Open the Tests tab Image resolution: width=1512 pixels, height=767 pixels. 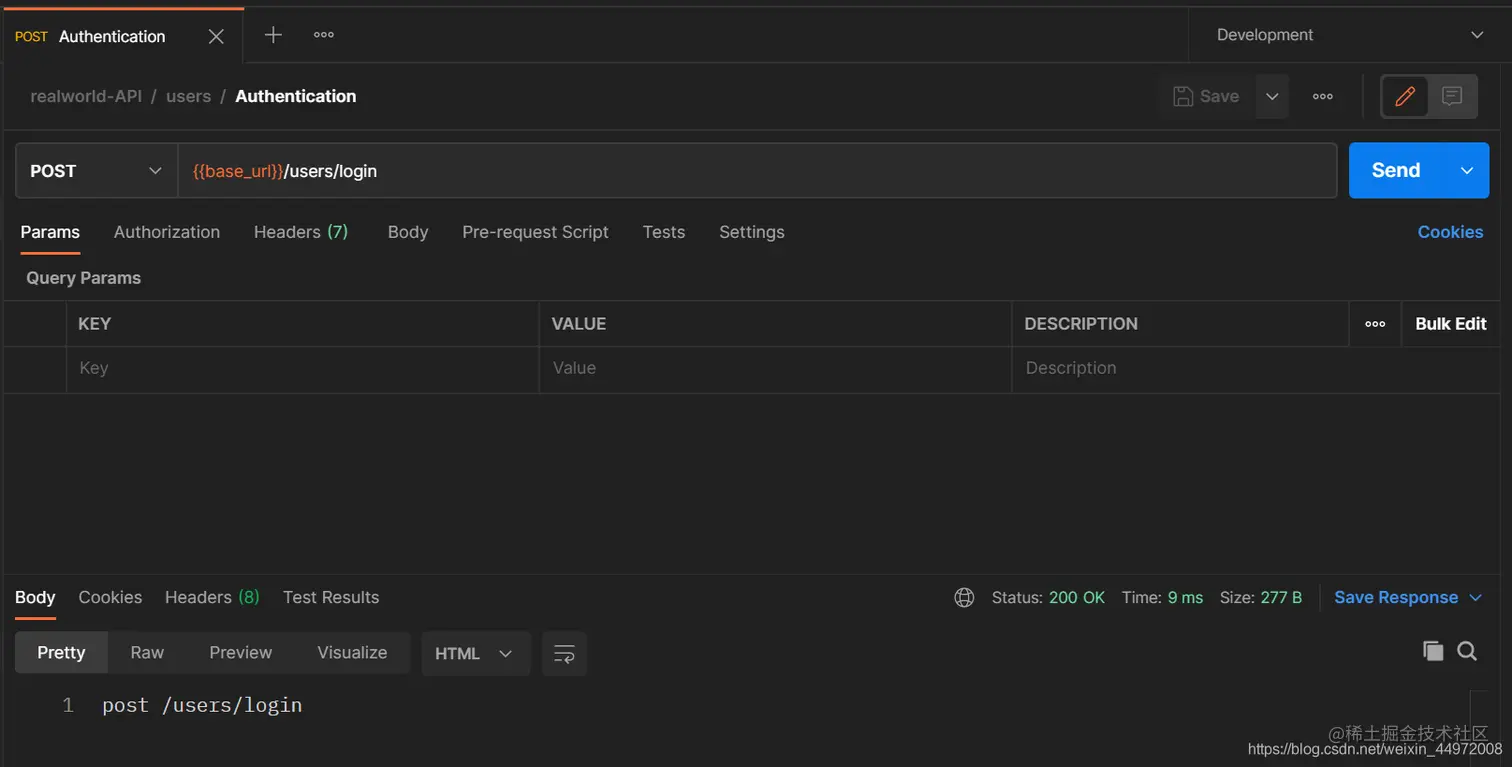coord(664,232)
